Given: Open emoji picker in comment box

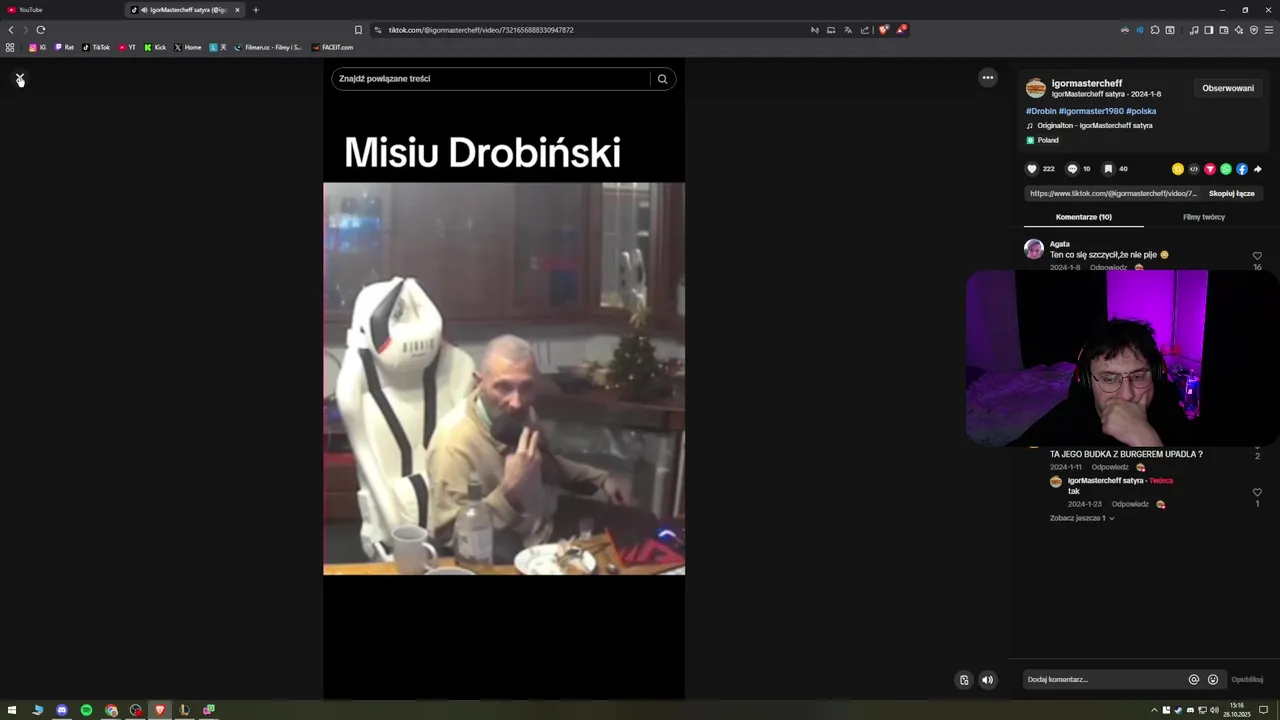Looking at the screenshot, I should point(1213,680).
